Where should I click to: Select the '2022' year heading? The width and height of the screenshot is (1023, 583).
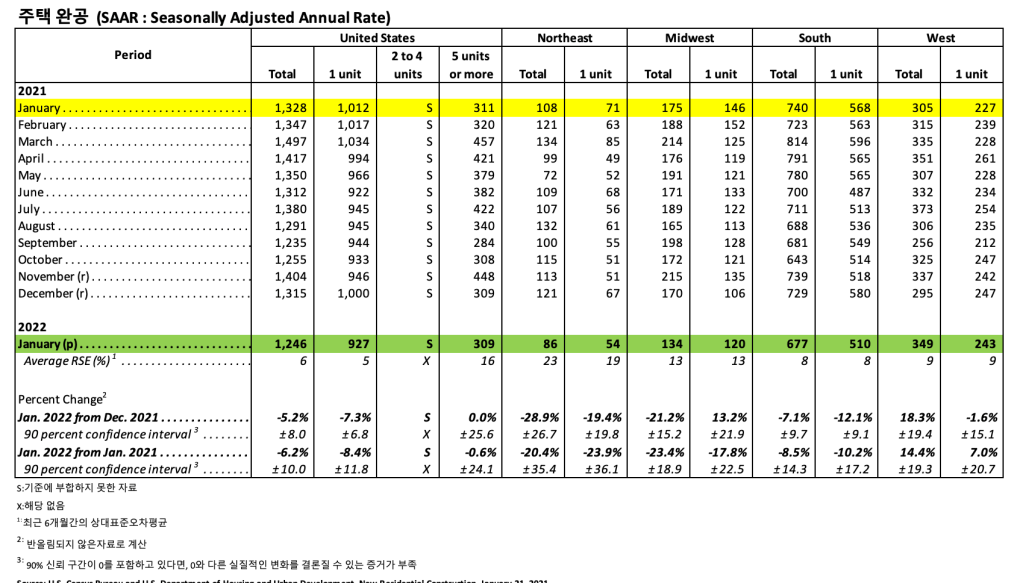point(33,326)
